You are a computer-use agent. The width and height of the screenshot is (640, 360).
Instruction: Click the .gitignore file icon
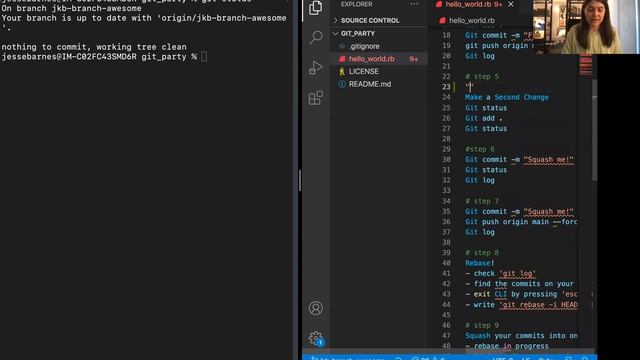342,46
